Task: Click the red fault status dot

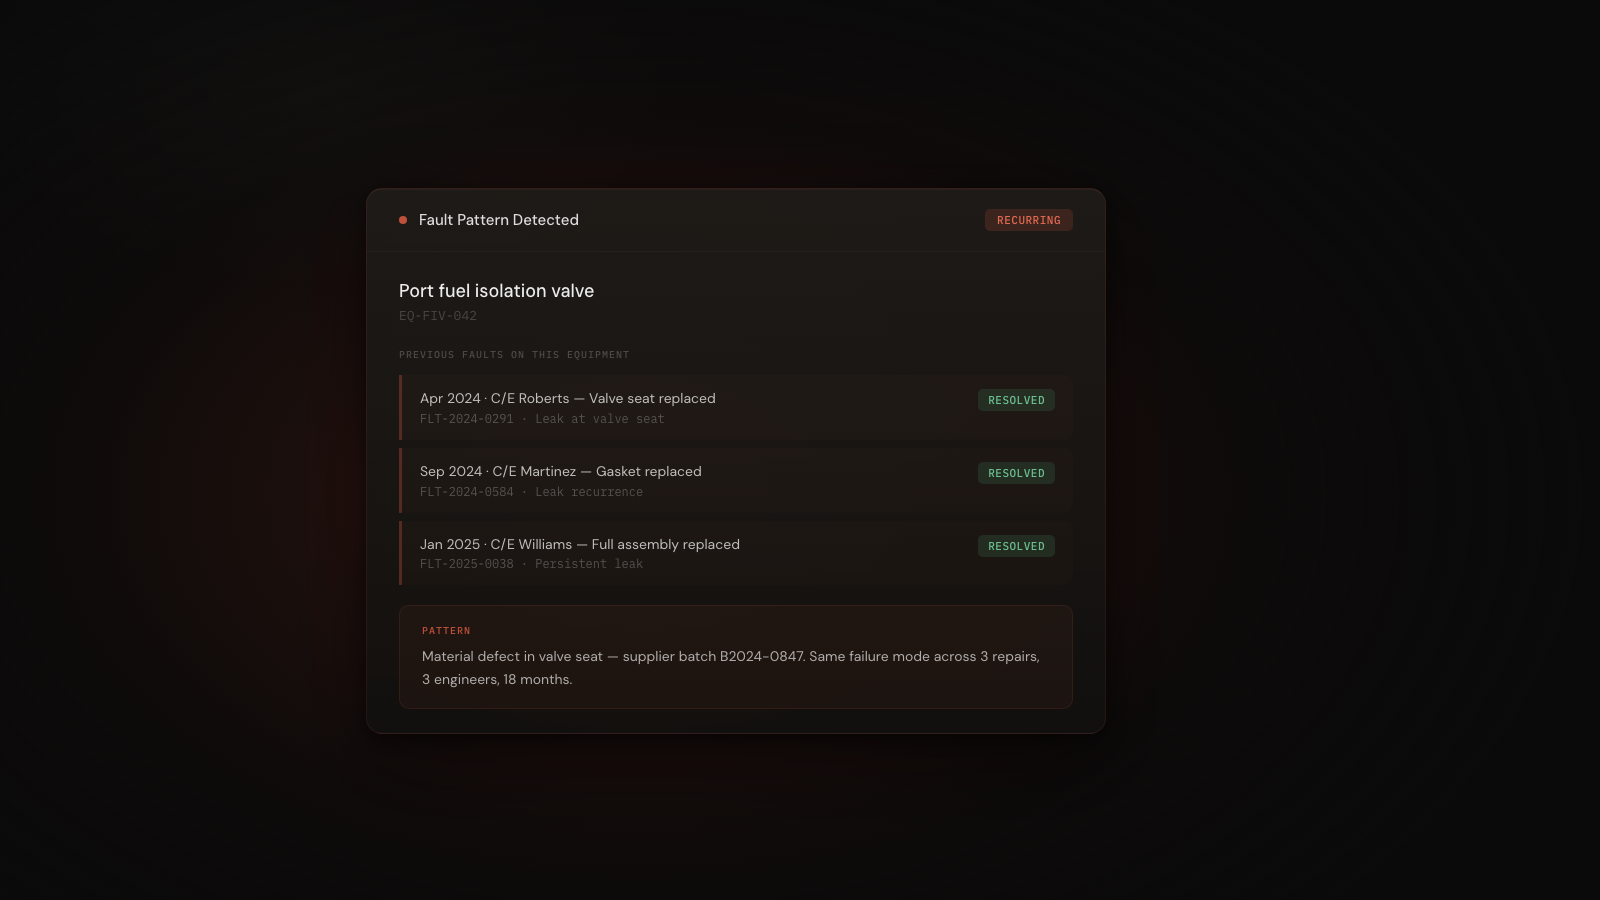Action: point(403,220)
